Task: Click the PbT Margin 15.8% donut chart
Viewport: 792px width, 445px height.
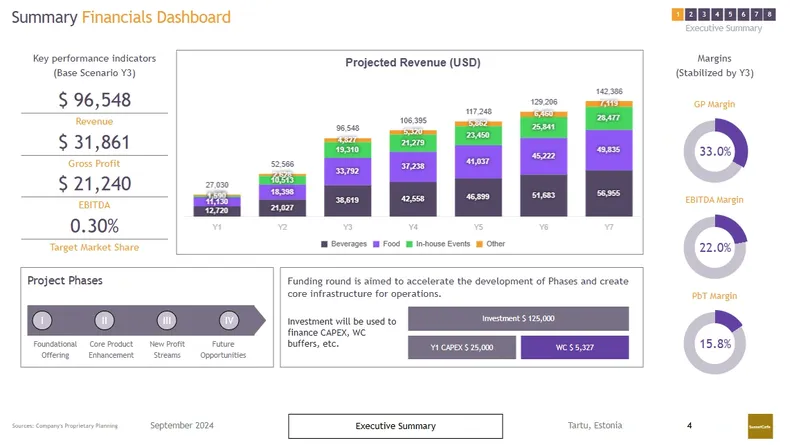Action: click(x=715, y=343)
